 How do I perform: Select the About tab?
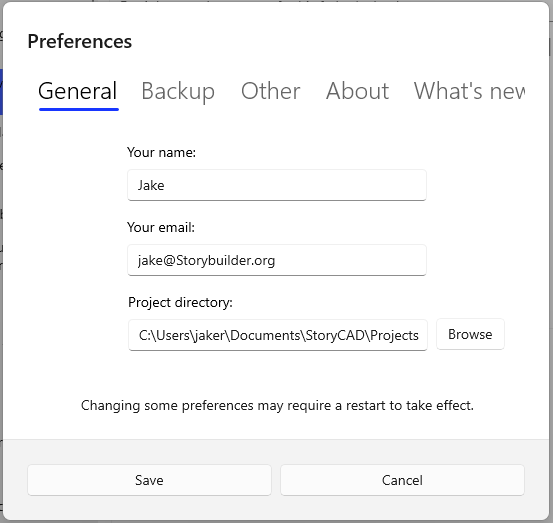(x=357, y=91)
